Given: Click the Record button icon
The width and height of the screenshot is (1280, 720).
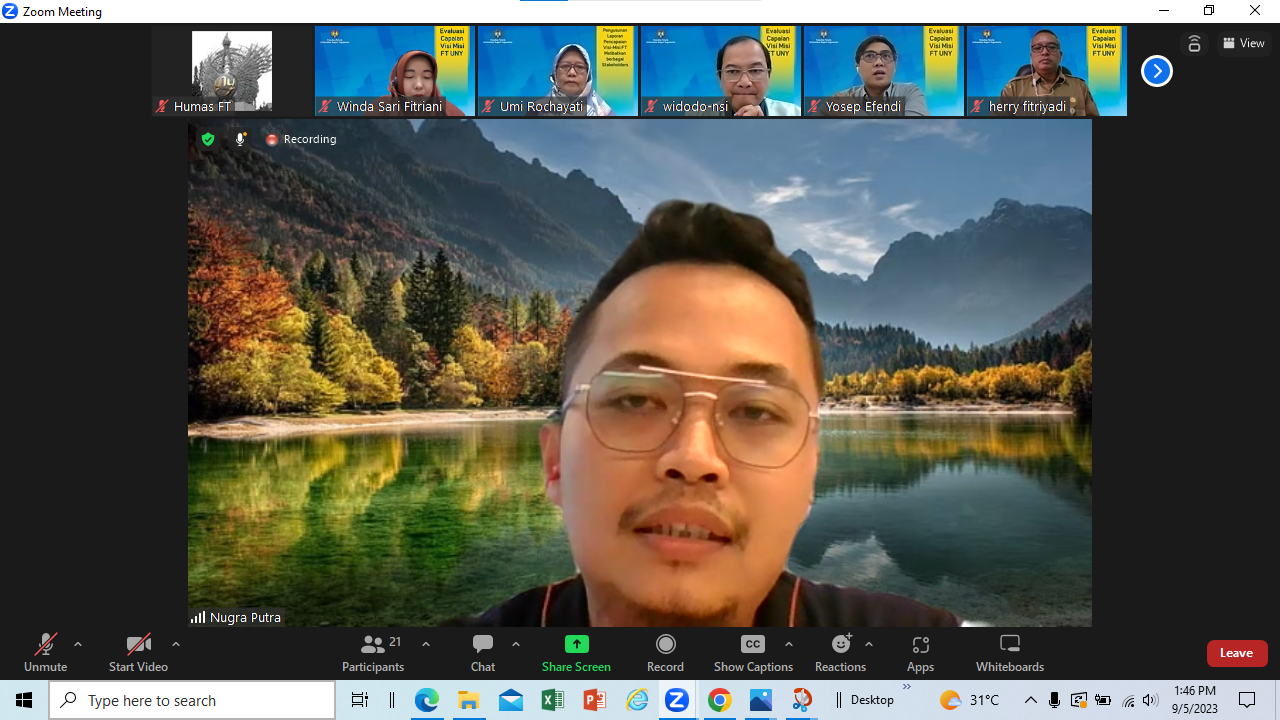Looking at the screenshot, I should click(x=665, y=644).
